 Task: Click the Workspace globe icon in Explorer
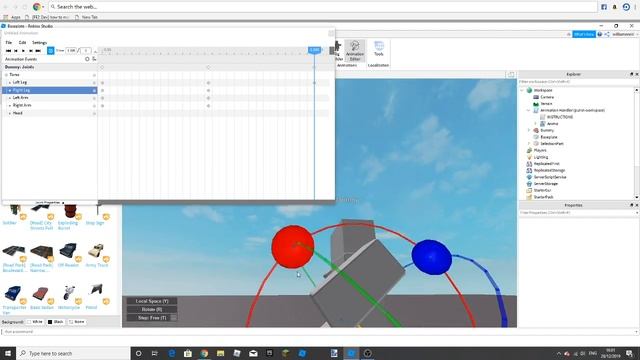tap(529, 90)
